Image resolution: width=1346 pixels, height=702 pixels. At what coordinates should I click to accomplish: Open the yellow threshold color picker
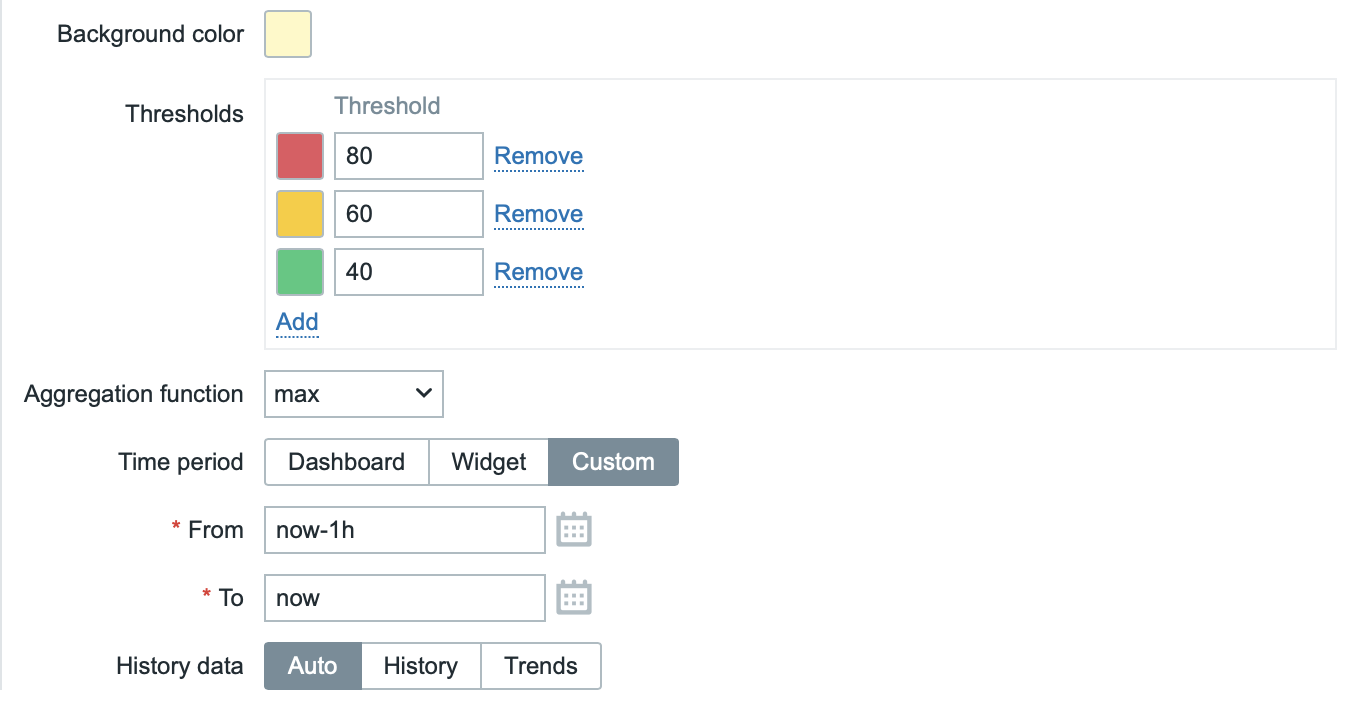coord(300,214)
